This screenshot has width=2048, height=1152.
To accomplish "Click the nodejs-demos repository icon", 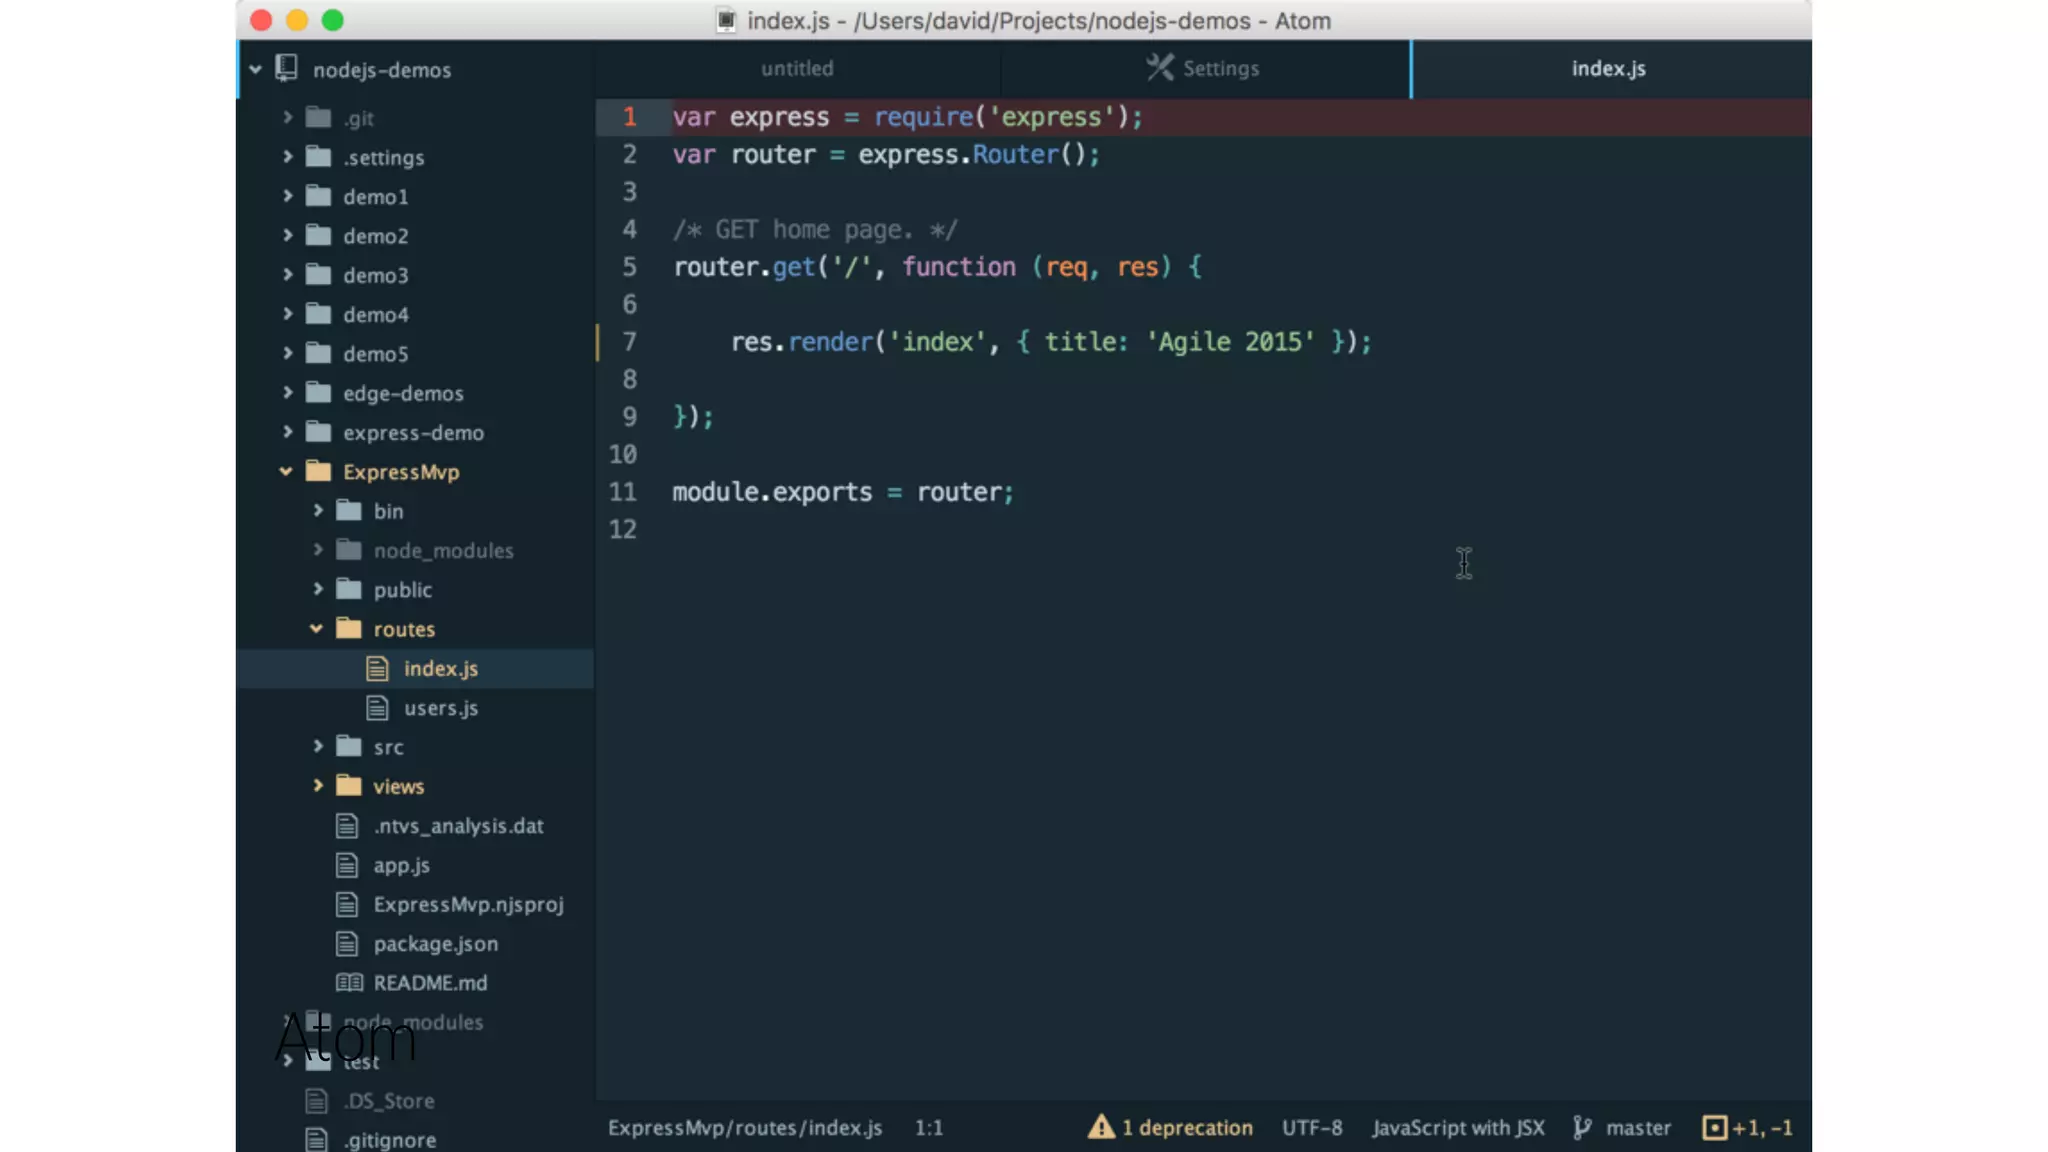I will tap(286, 69).
